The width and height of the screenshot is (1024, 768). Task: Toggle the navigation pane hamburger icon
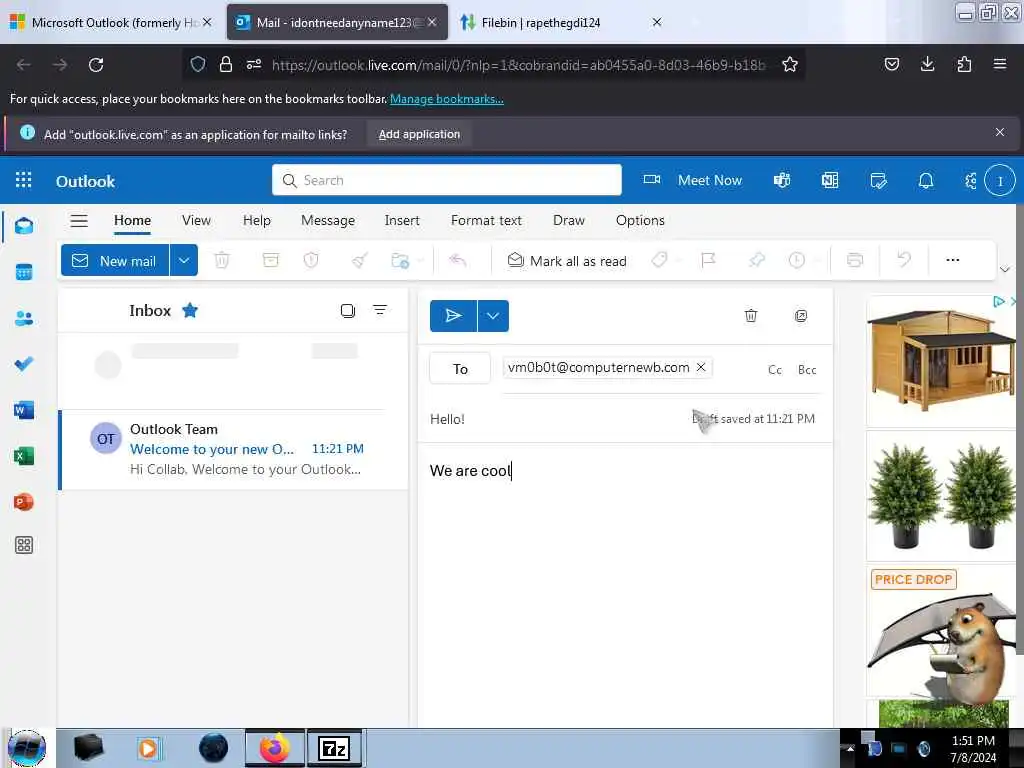pos(79,221)
